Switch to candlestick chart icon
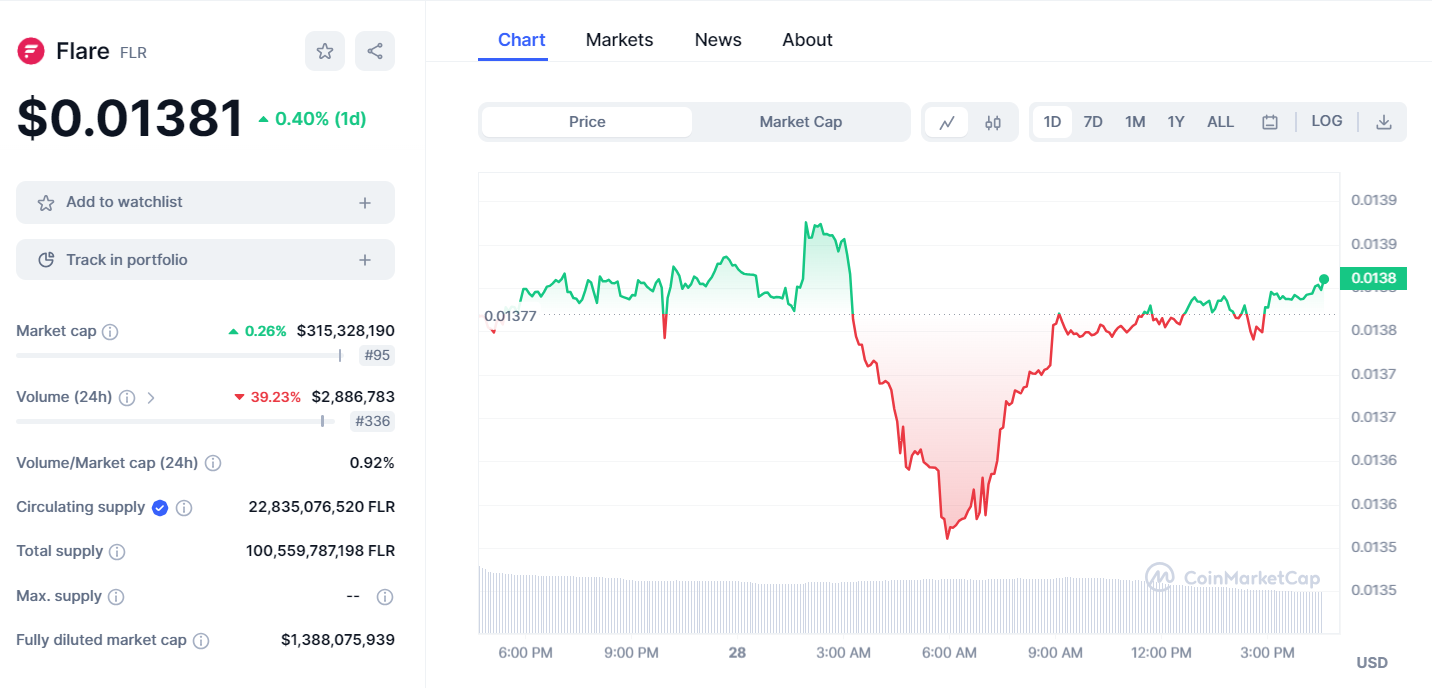Viewport: 1432px width, 688px height. [x=993, y=122]
